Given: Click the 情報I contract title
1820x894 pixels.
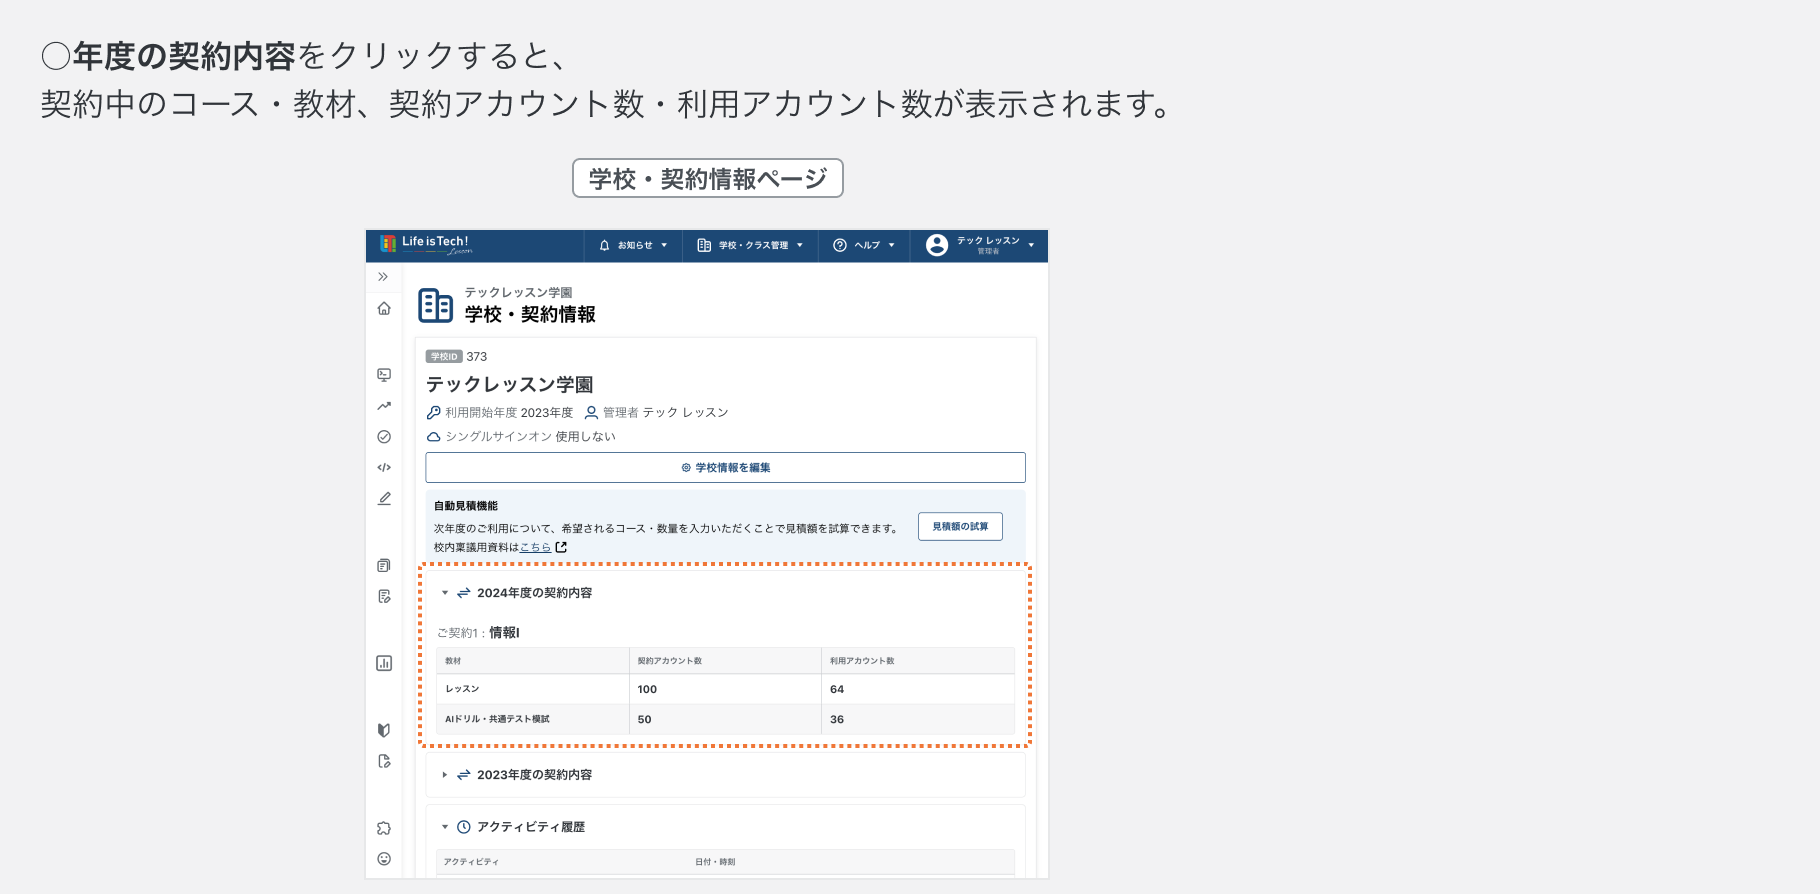Looking at the screenshot, I should pyautogui.click(x=504, y=632).
